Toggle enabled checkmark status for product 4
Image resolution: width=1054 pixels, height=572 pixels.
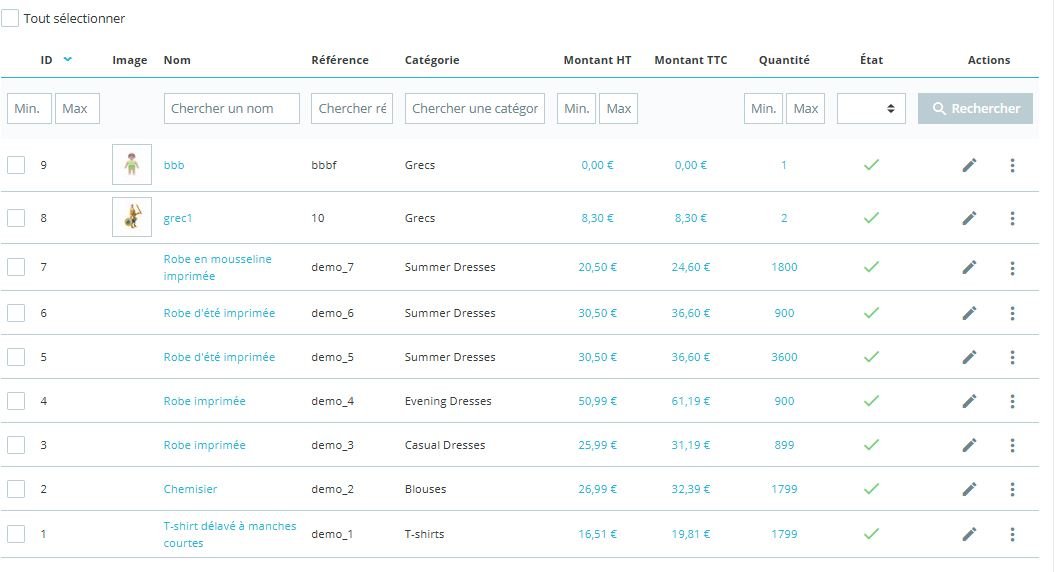point(871,401)
